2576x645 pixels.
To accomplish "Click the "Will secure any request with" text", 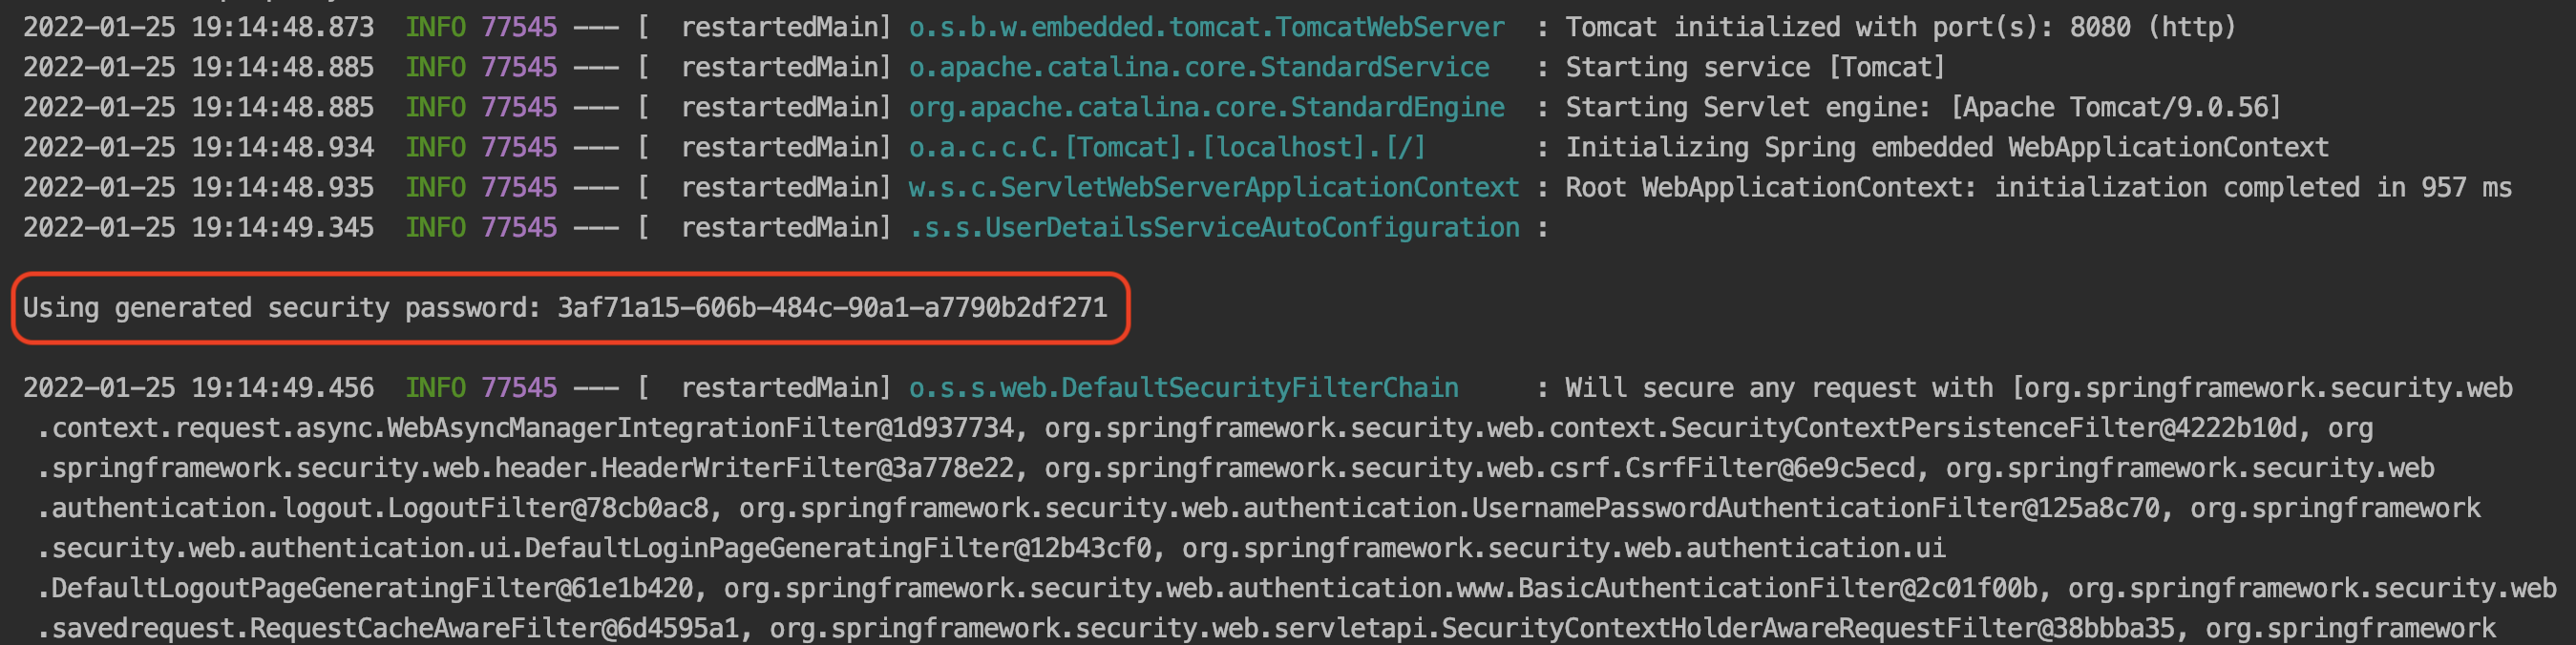I will tap(1778, 388).
